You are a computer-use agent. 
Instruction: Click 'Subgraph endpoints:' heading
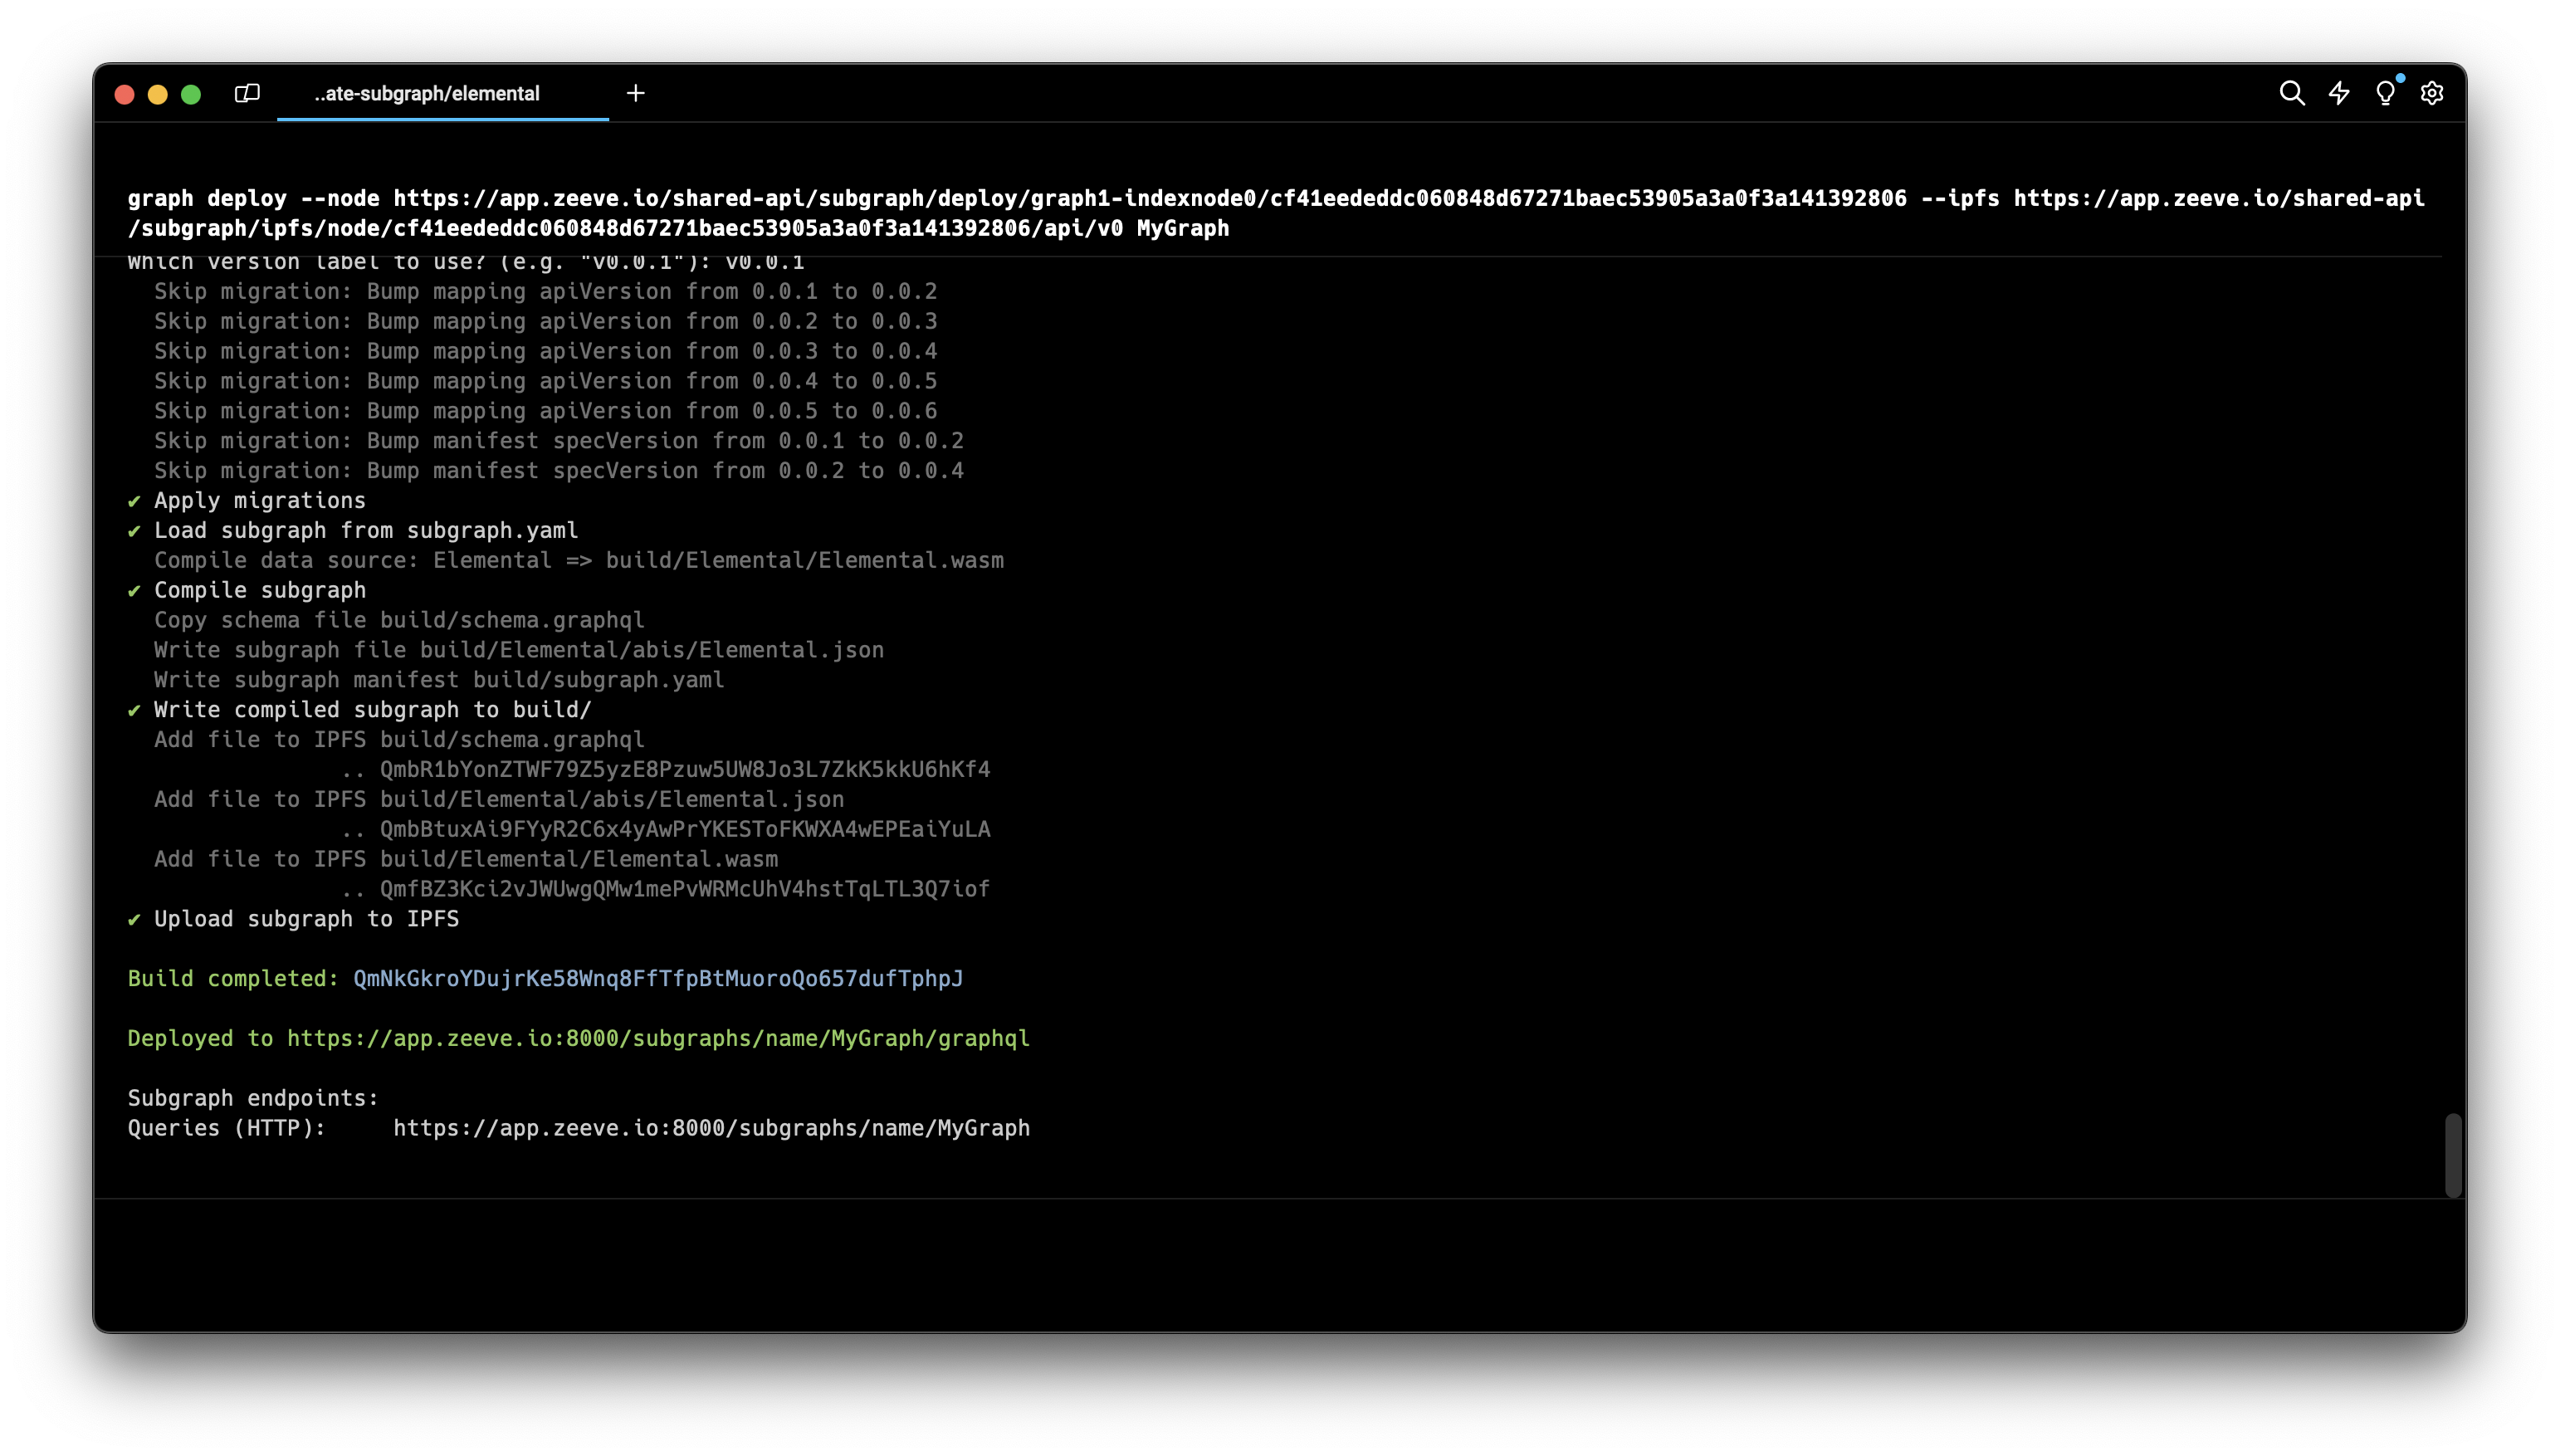(253, 1098)
